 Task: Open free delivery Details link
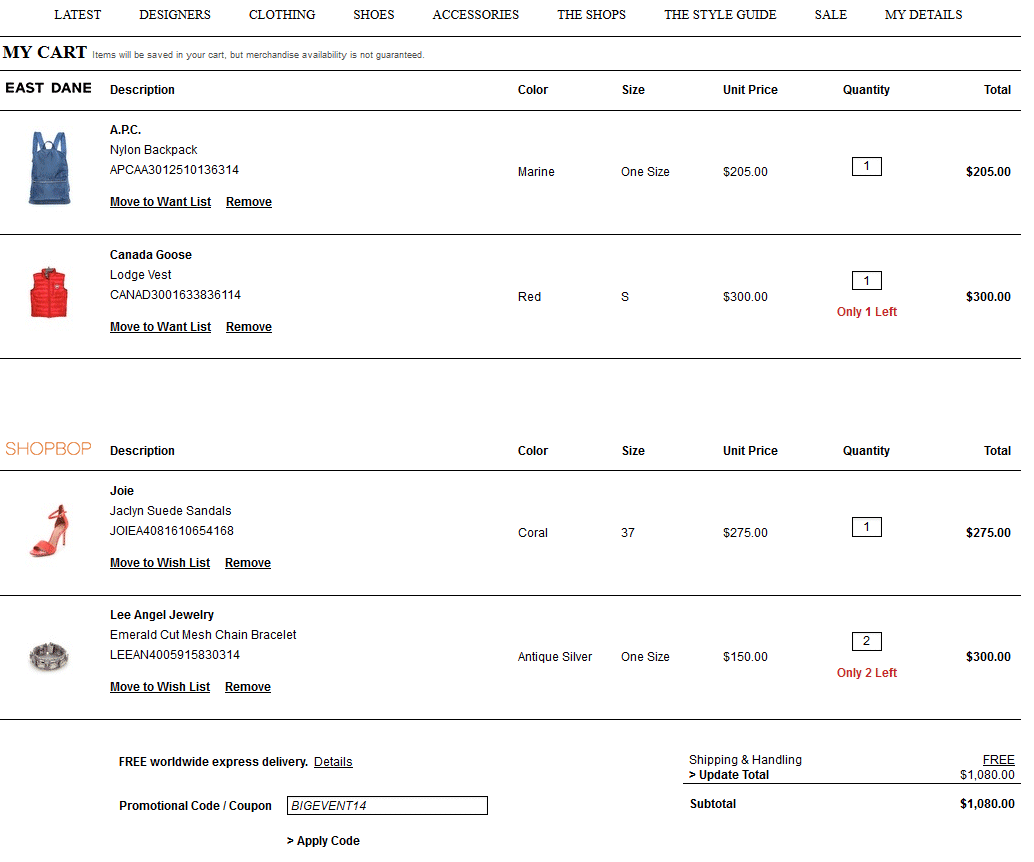pos(333,762)
